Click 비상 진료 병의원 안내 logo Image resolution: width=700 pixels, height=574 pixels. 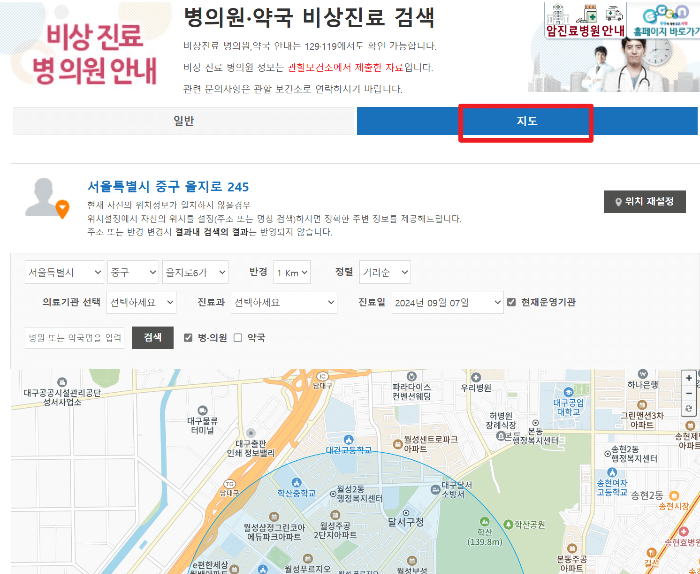95,54
